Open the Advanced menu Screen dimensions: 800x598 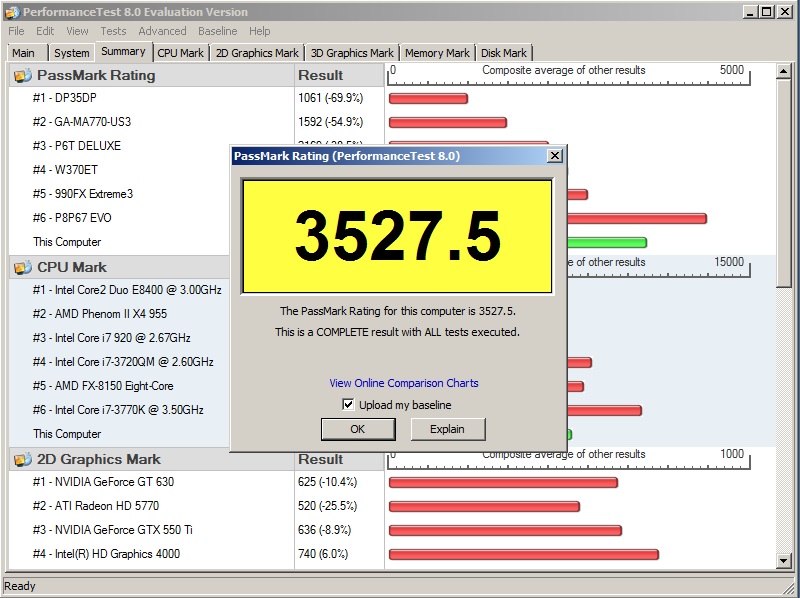click(x=162, y=31)
